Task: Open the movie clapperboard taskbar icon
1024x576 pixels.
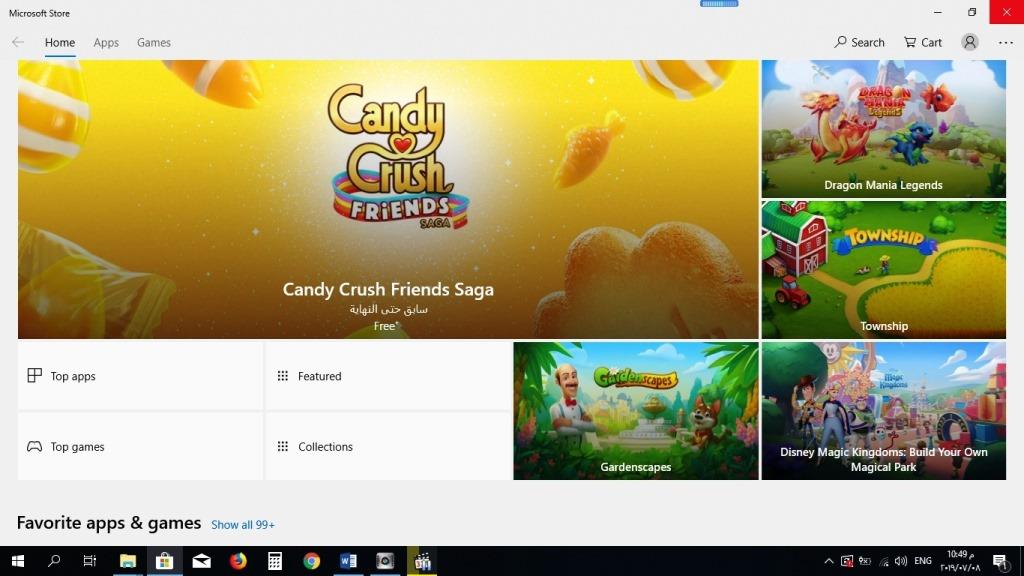Action: pyautogui.click(x=423, y=561)
